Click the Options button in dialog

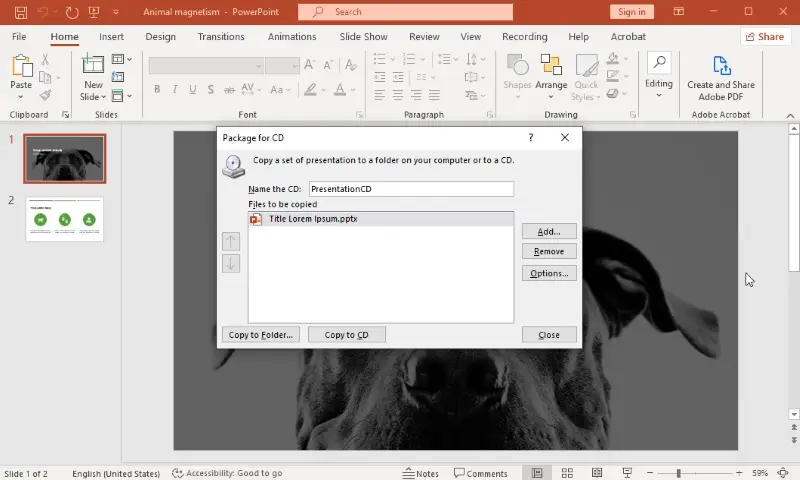click(x=549, y=273)
